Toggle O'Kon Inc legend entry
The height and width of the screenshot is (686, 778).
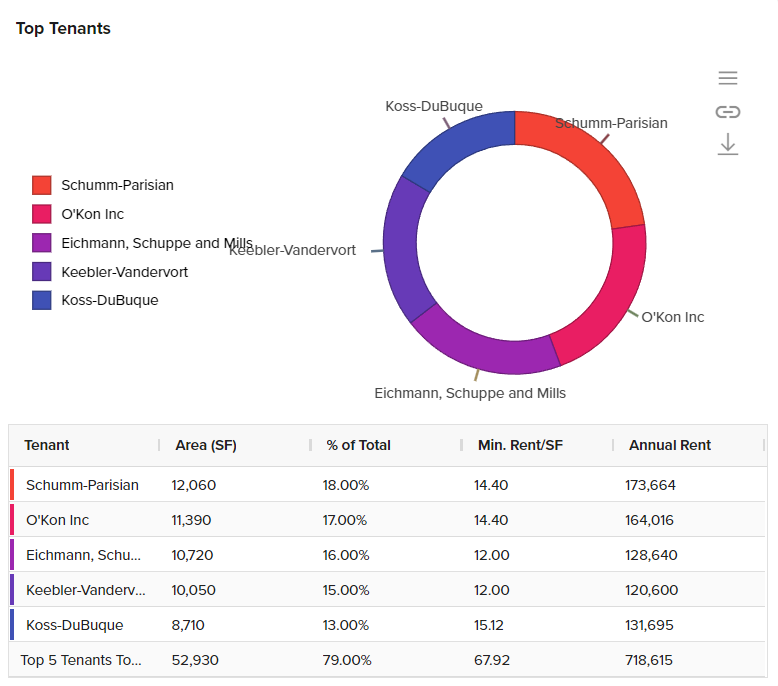[92, 214]
